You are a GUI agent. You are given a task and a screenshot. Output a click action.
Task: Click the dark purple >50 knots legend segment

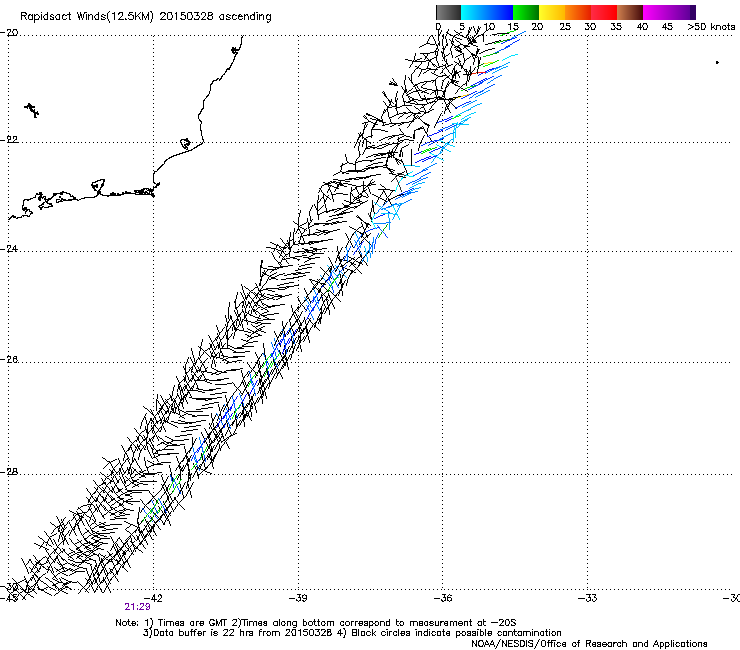[692, 12]
